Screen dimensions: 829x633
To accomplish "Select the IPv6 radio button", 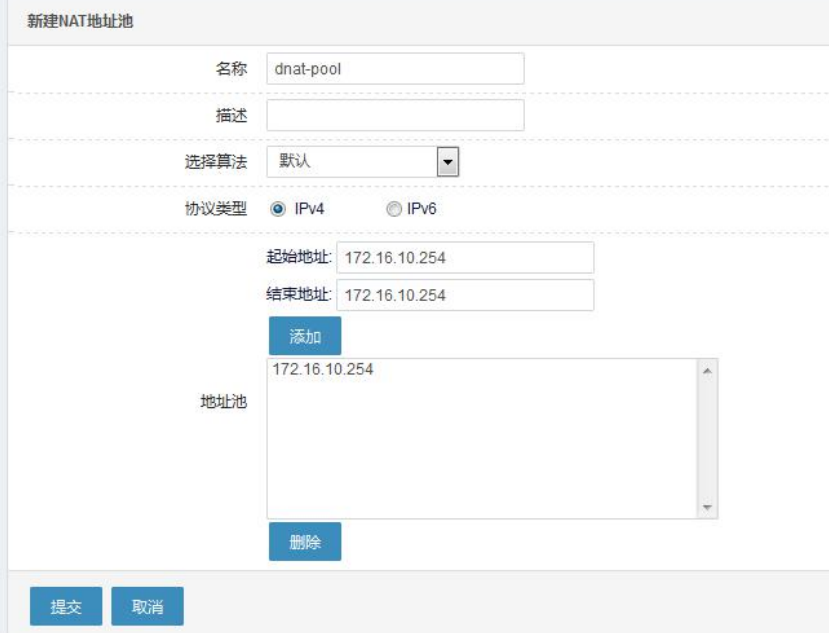I will [x=393, y=209].
